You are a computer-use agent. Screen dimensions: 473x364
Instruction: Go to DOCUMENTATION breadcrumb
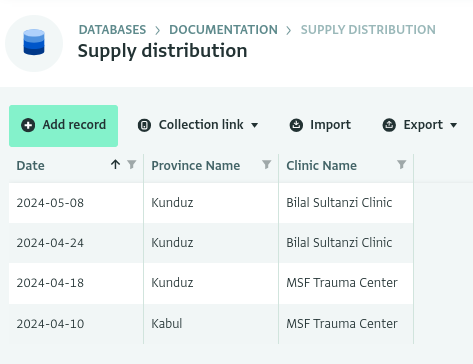[223, 30]
